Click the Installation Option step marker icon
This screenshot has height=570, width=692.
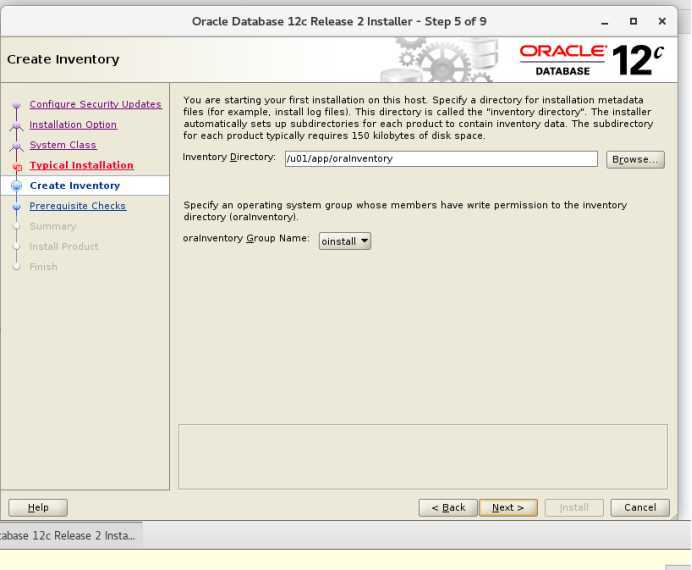(17, 126)
